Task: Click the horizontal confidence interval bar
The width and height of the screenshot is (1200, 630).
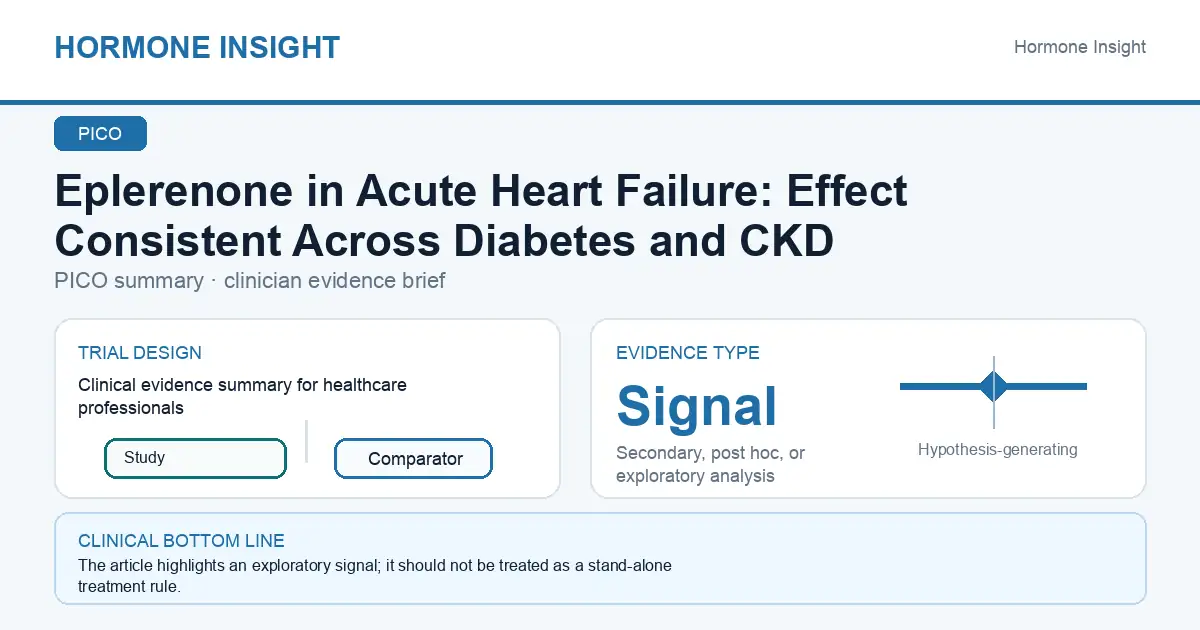Action: [x=993, y=386]
